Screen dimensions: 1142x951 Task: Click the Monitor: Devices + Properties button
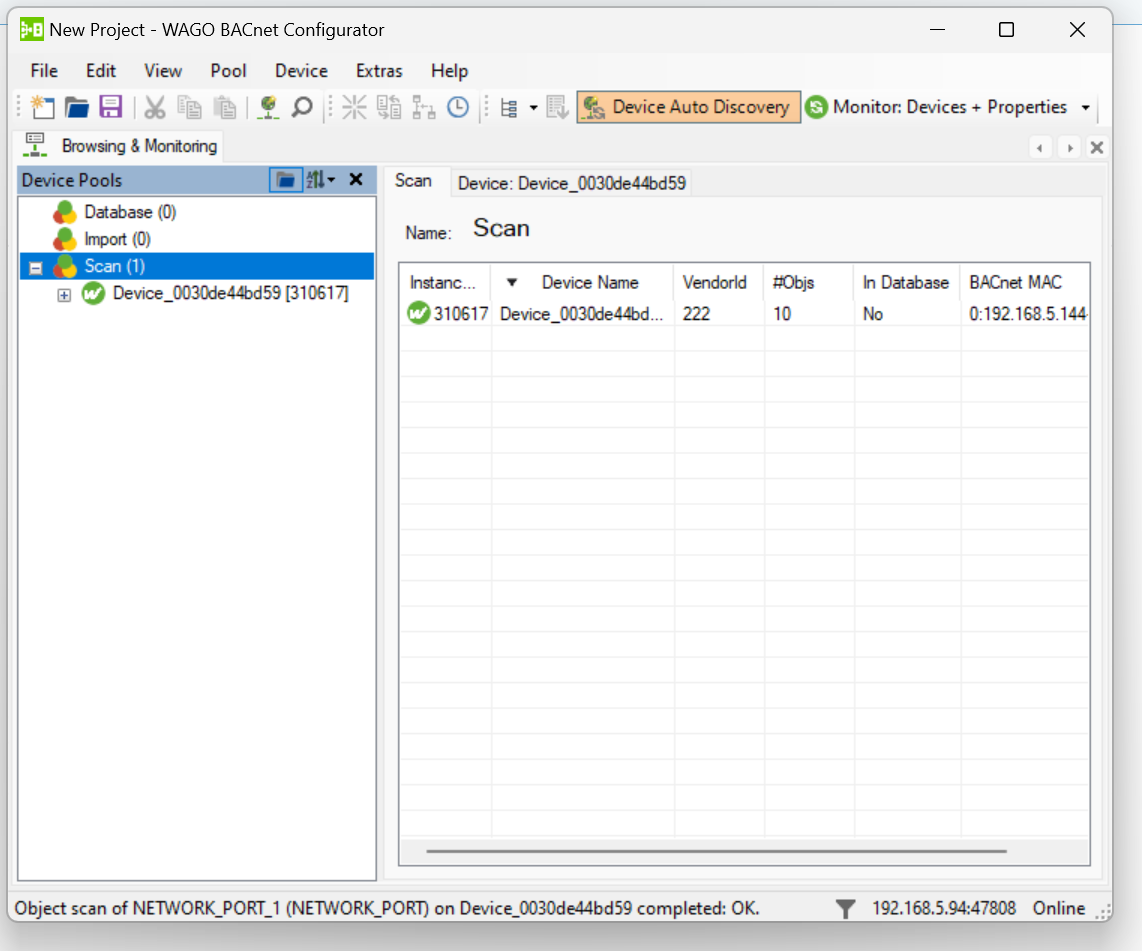pyautogui.click(x=938, y=107)
